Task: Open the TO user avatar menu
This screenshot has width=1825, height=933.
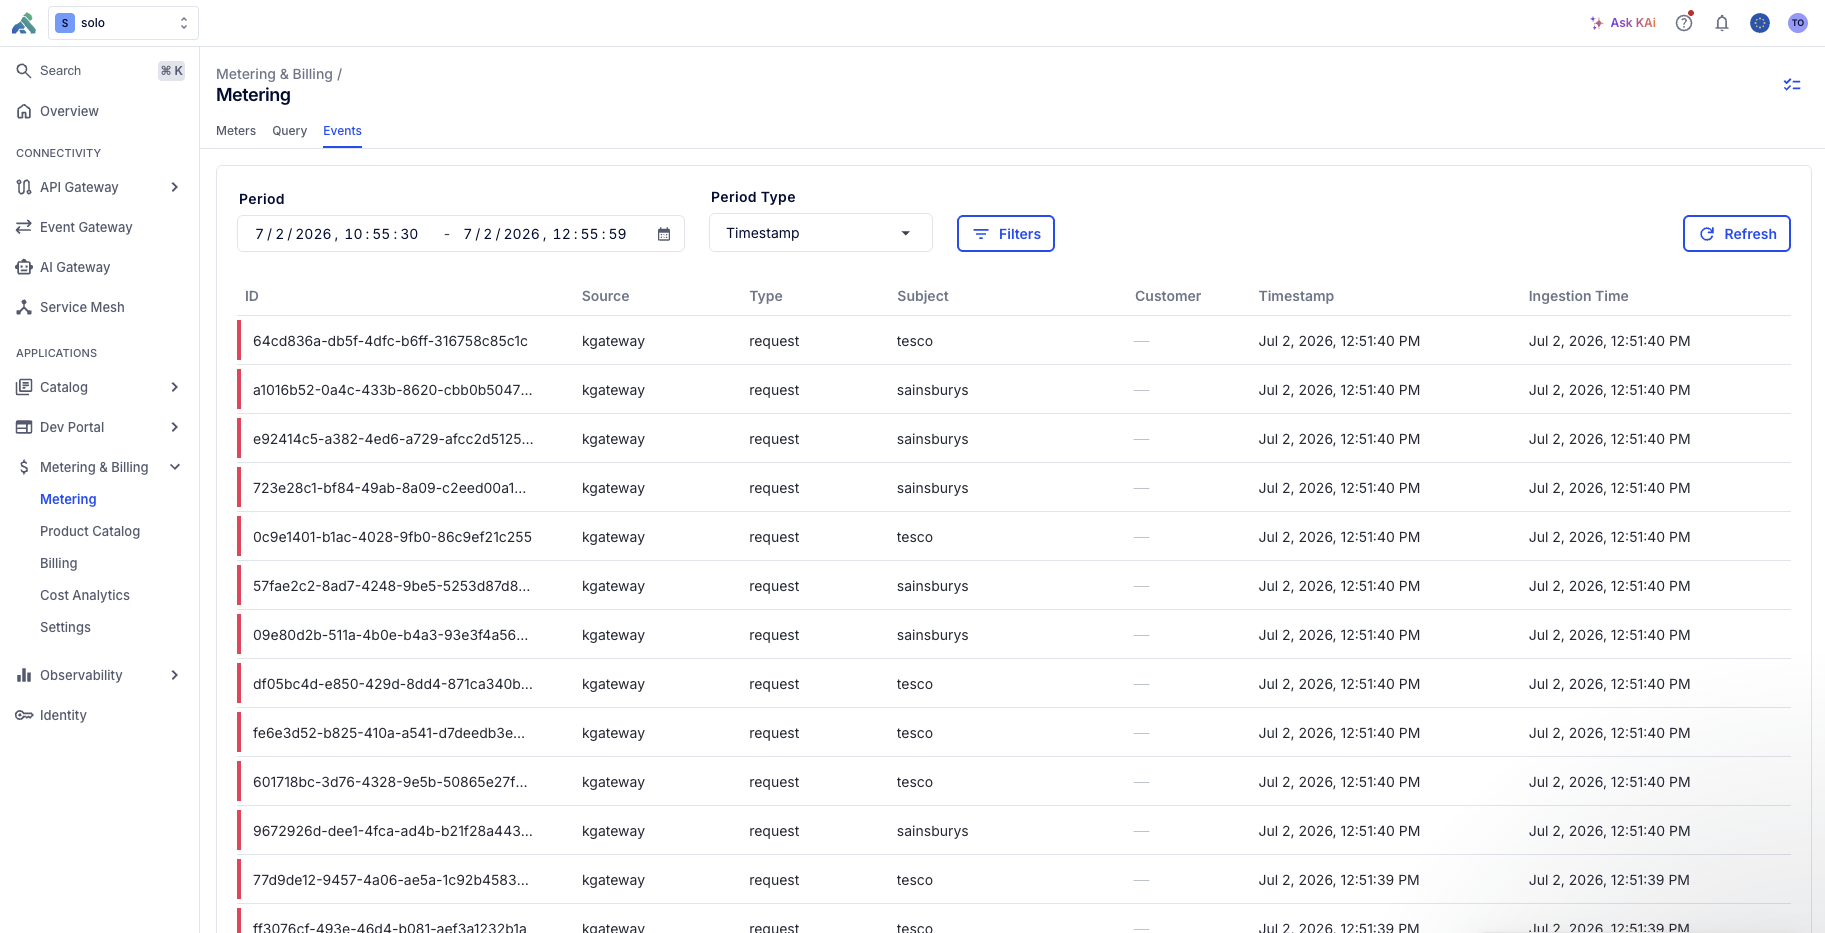Action: click(1798, 23)
